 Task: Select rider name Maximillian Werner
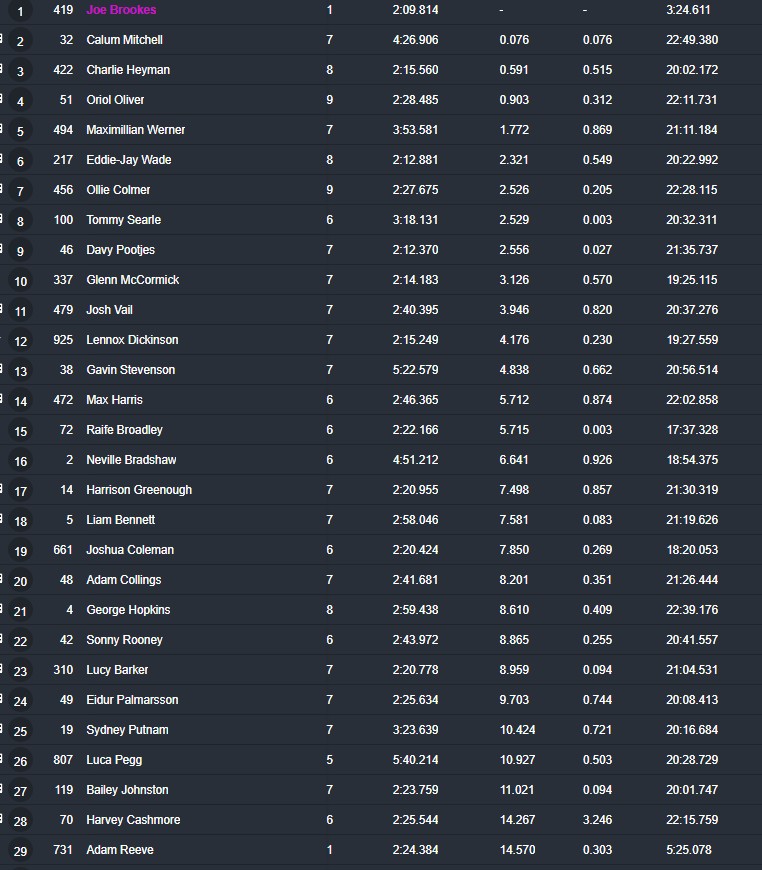point(135,129)
